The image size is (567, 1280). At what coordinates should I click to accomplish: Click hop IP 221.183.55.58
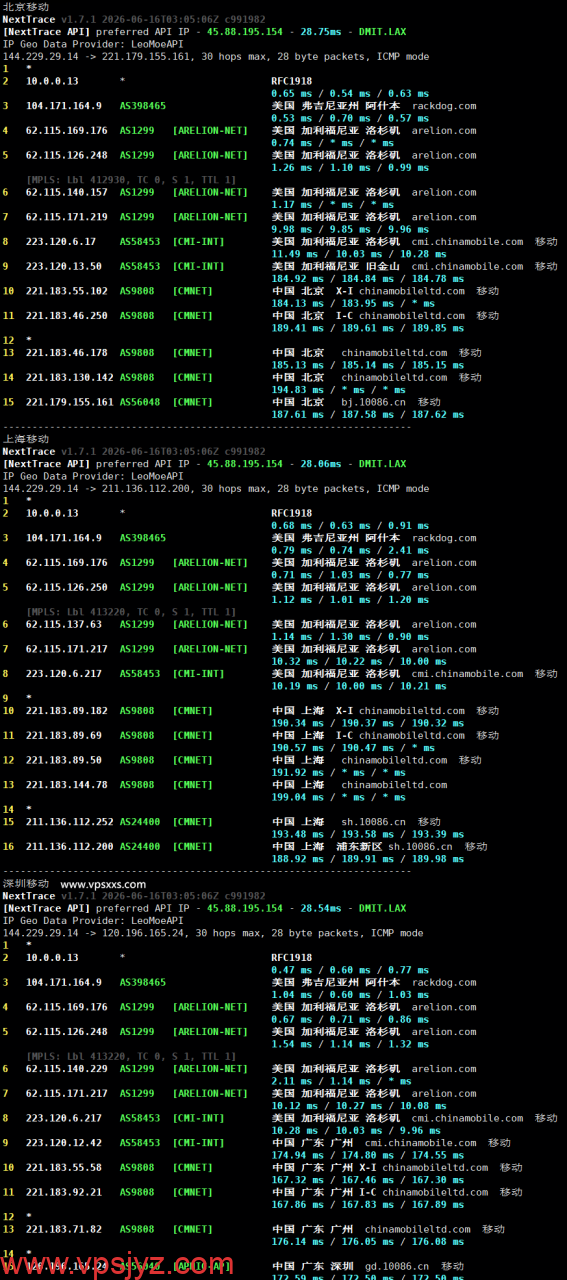pyautogui.click(x=63, y=1167)
